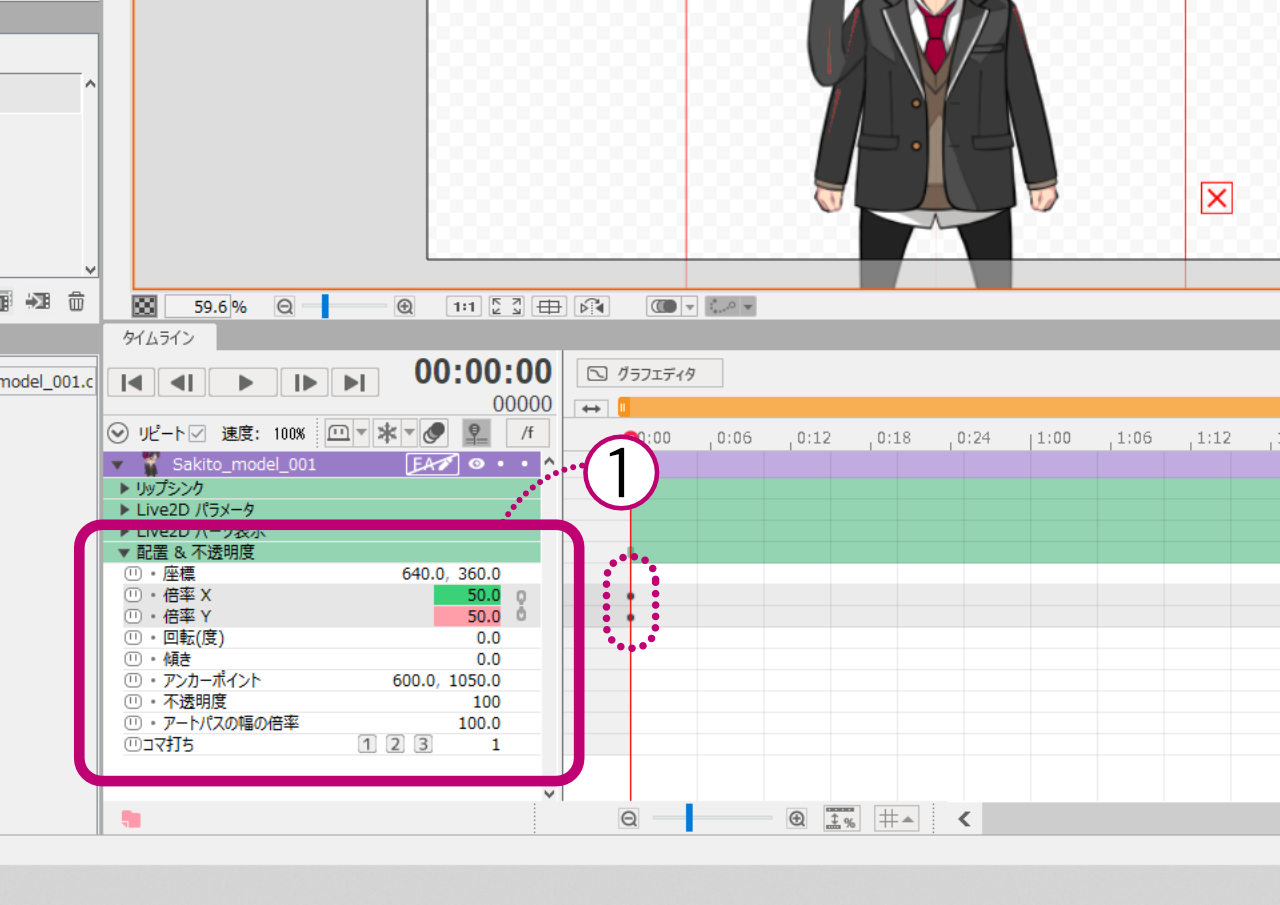Adjust the canvas zoom slider

coord(325,306)
